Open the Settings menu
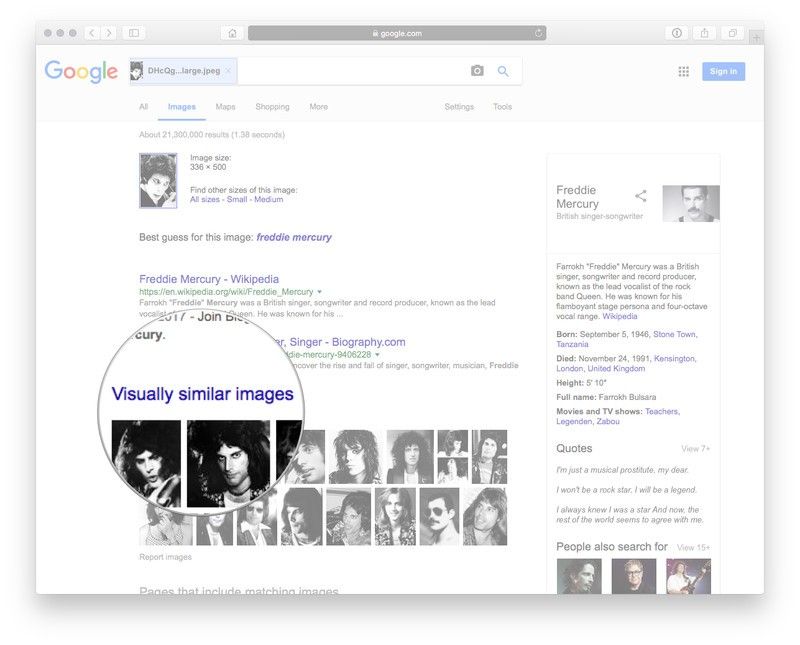The width and height of the screenshot is (800, 645). pyautogui.click(x=459, y=106)
